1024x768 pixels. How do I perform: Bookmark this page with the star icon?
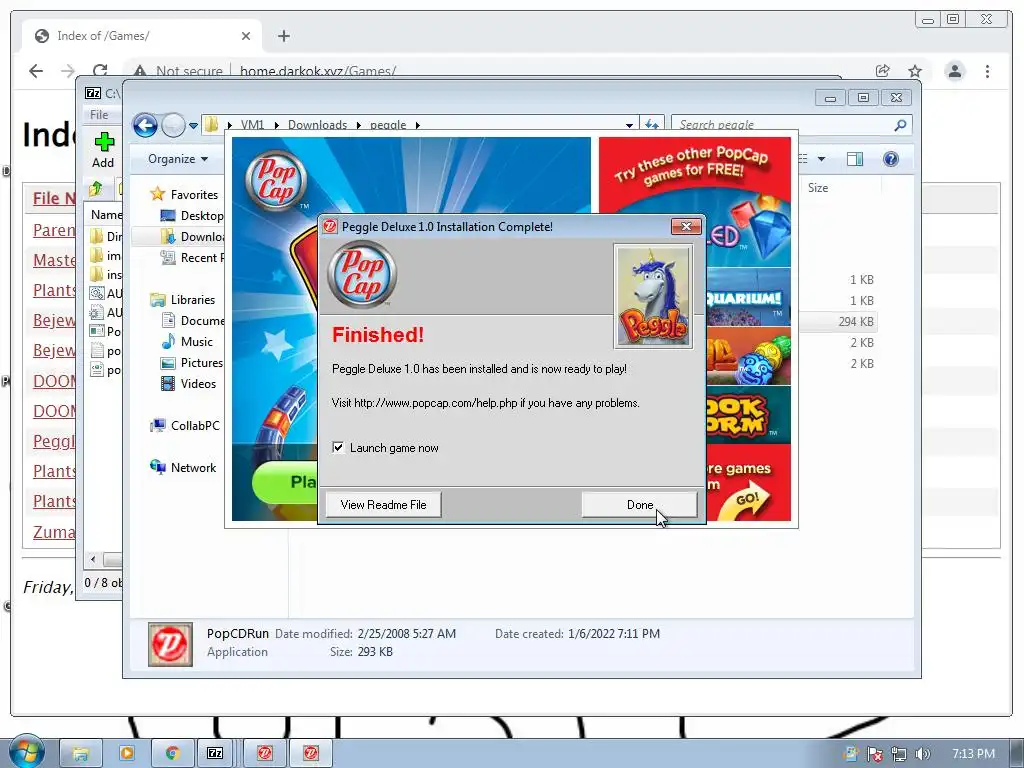pyautogui.click(x=915, y=71)
